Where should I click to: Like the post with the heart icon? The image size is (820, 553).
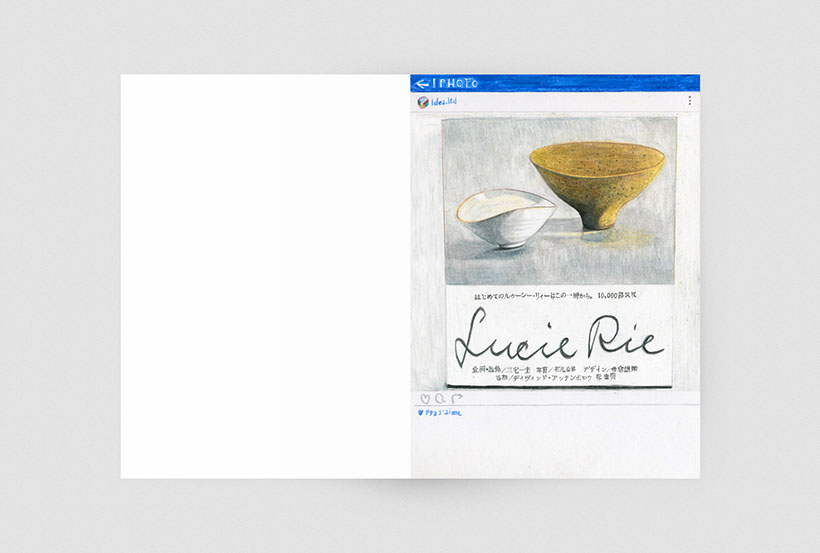[424, 398]
